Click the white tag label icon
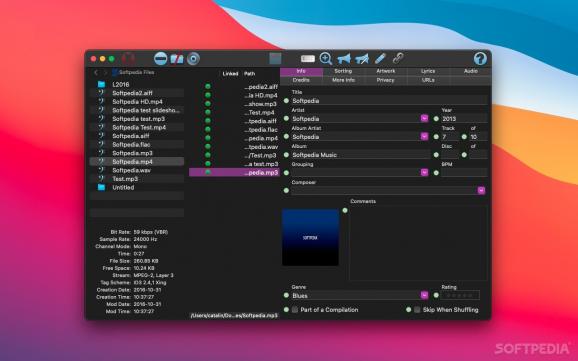Image resolution: width=578 pixels, height=361 pixels. coord(308,59)
